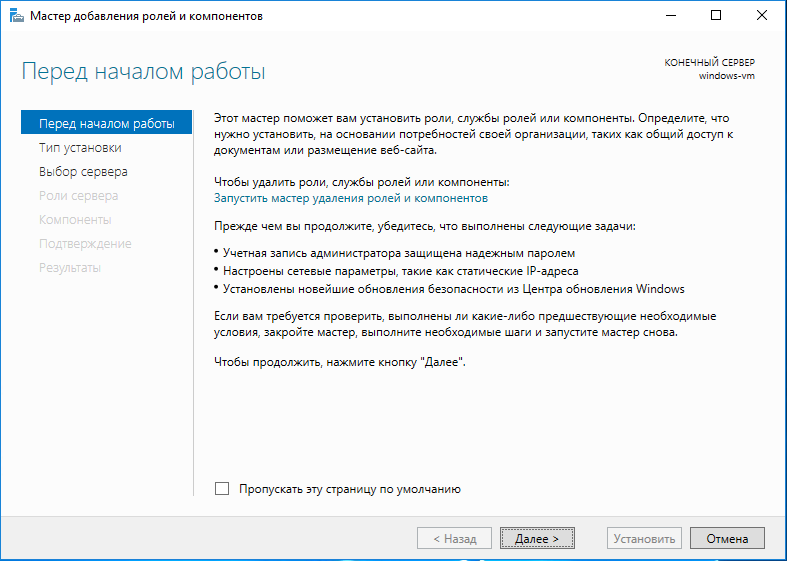Click the 'Перед началом работы' page heading
The image size is (787, 561).
[144, 71]
